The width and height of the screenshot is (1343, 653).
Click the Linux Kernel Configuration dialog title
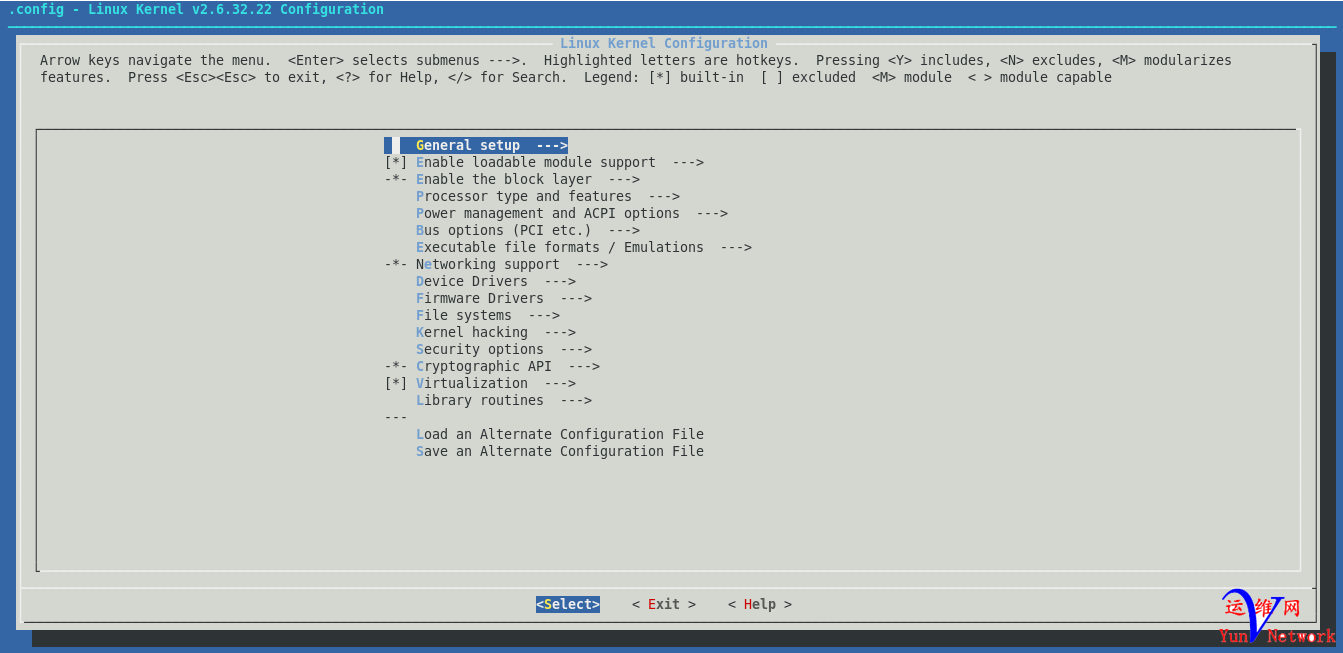tap(664, 43)
